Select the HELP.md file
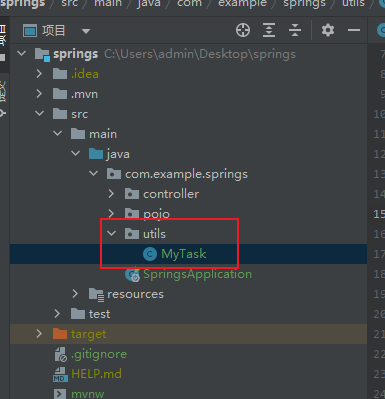 pos(96,374)
